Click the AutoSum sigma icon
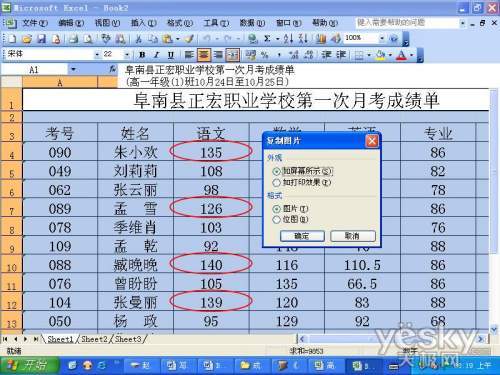The image size is (500, 375). (267, 39)
